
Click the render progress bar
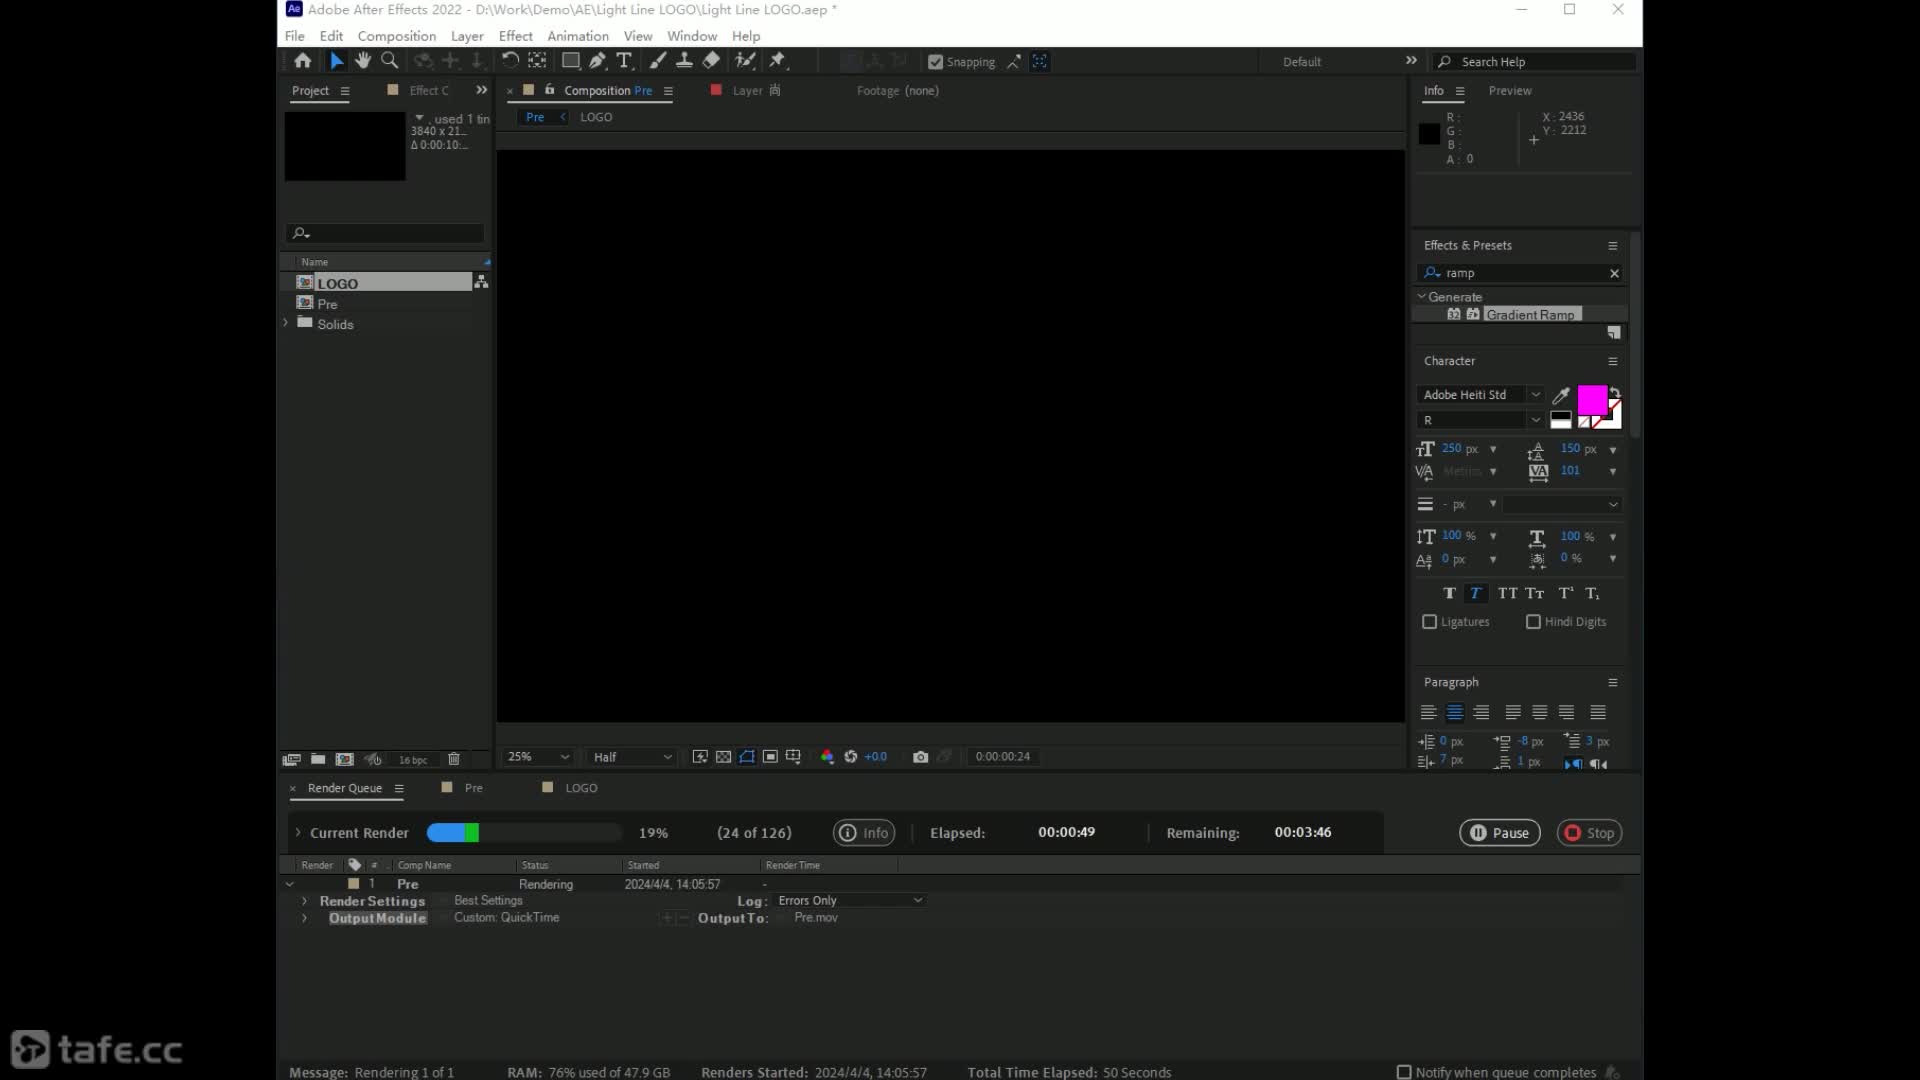click(523, 833)
